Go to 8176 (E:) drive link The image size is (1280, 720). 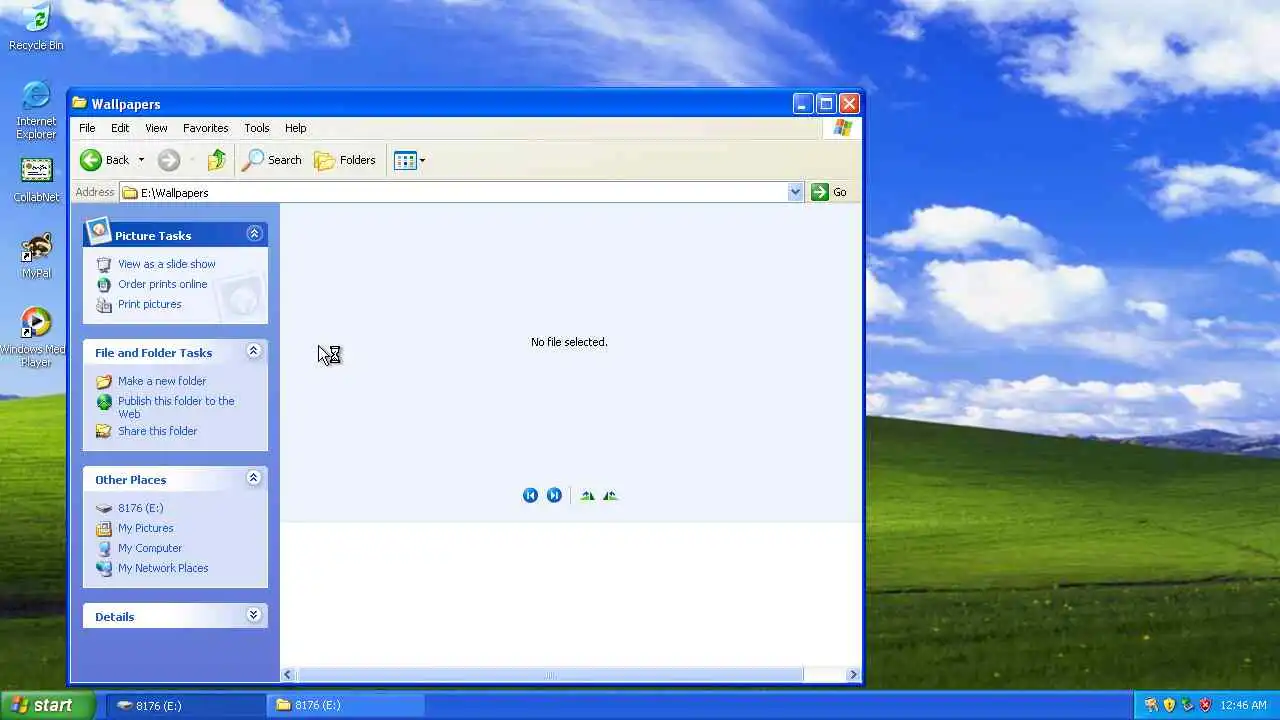tap(140, 508)
